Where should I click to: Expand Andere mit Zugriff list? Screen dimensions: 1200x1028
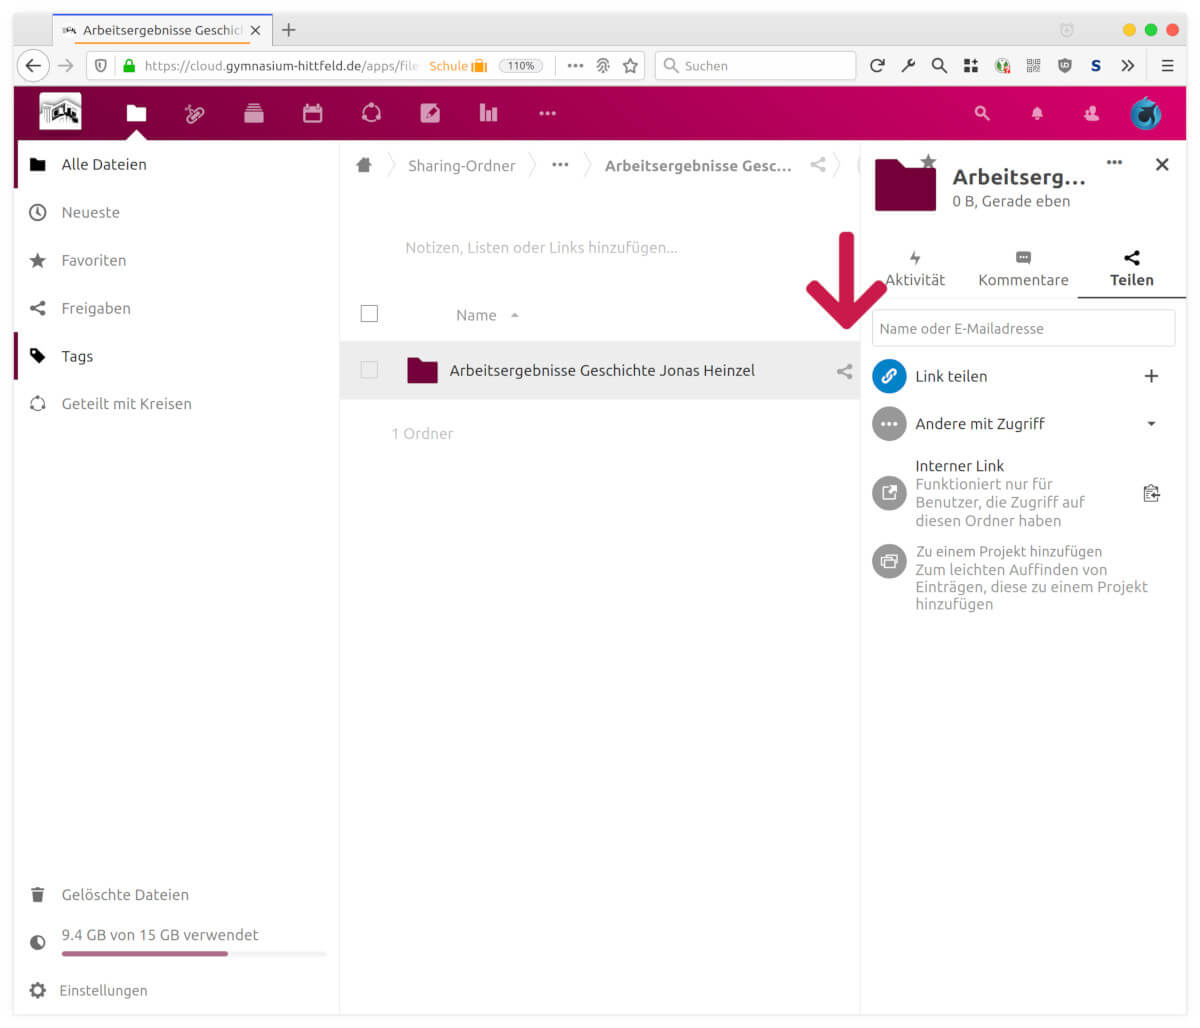[x=1151, y=424]
